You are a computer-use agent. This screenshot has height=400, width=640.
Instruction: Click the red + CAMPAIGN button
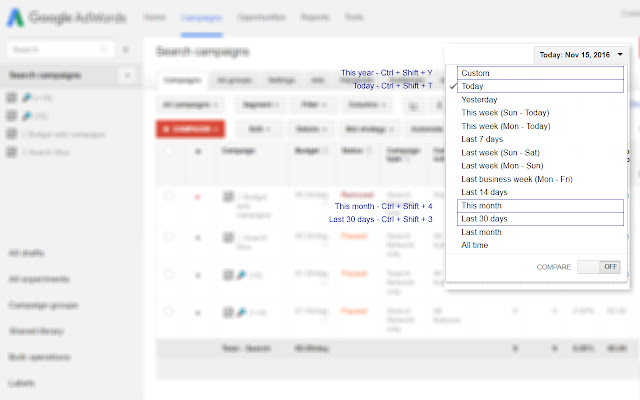click(190, 129)
